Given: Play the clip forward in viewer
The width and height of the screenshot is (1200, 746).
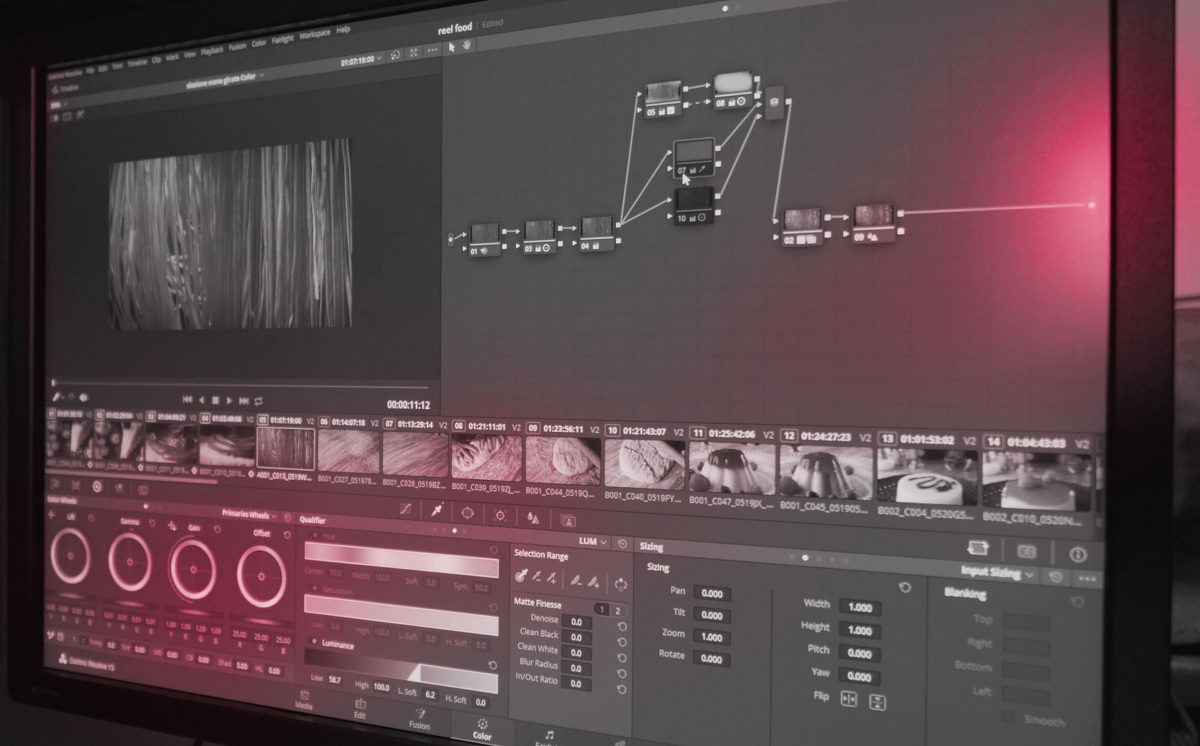Looking at the screenshot, I should click(230, 400).
